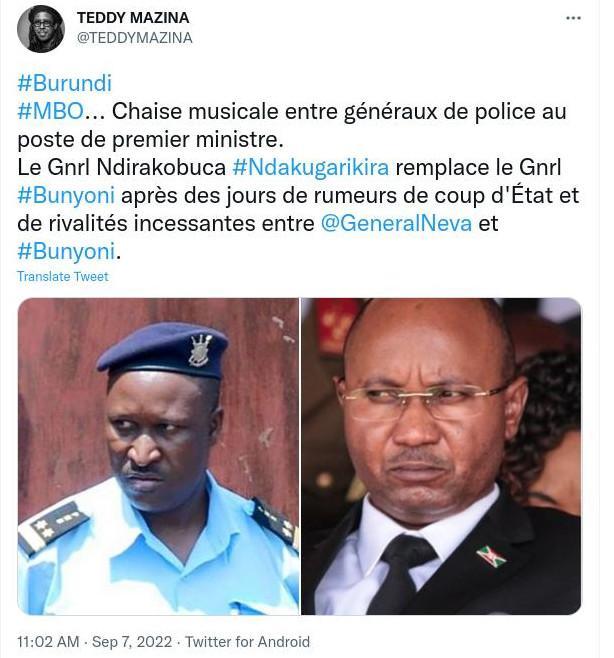Click the flag lapel pin in the right photo
The width and height of the screenshot is (614, 658).
[x=491, y=556]
